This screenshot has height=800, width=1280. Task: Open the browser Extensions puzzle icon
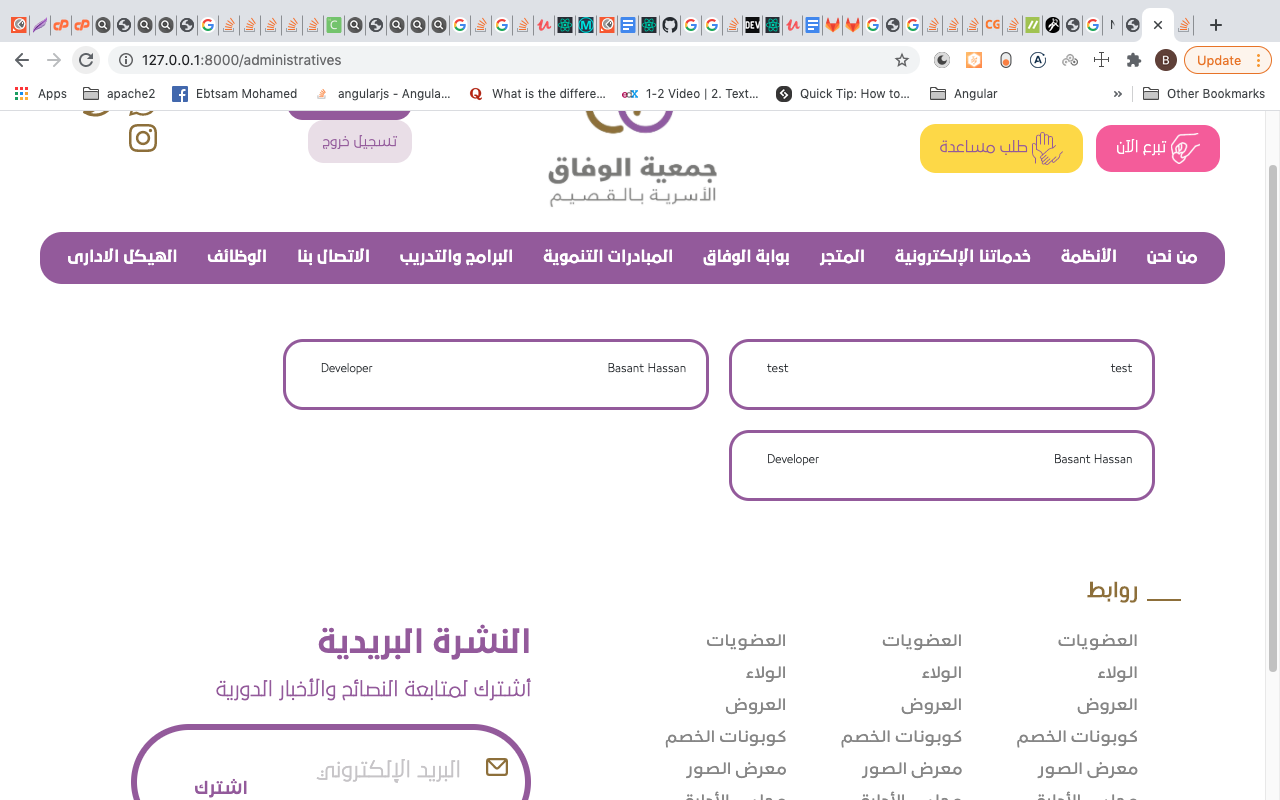coord(1133,60)
